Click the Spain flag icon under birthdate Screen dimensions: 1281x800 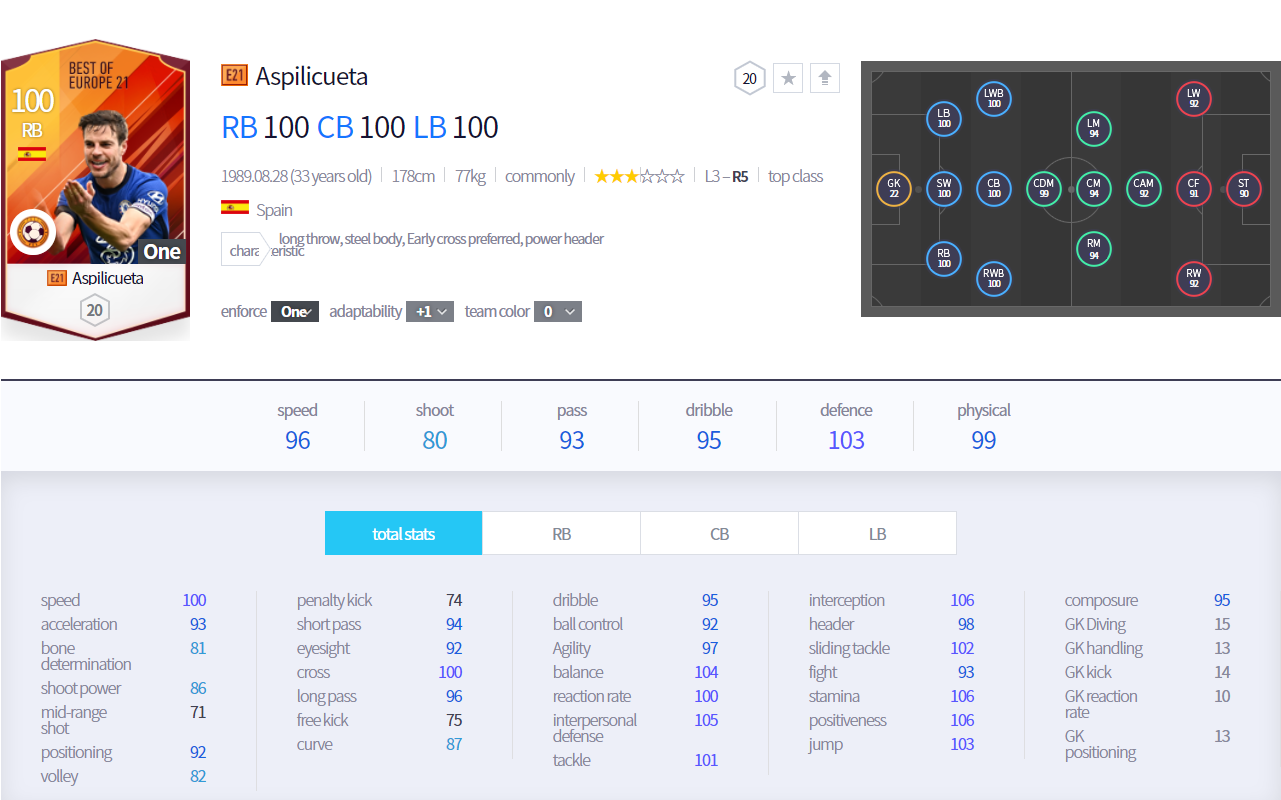[x=235, y=209]
